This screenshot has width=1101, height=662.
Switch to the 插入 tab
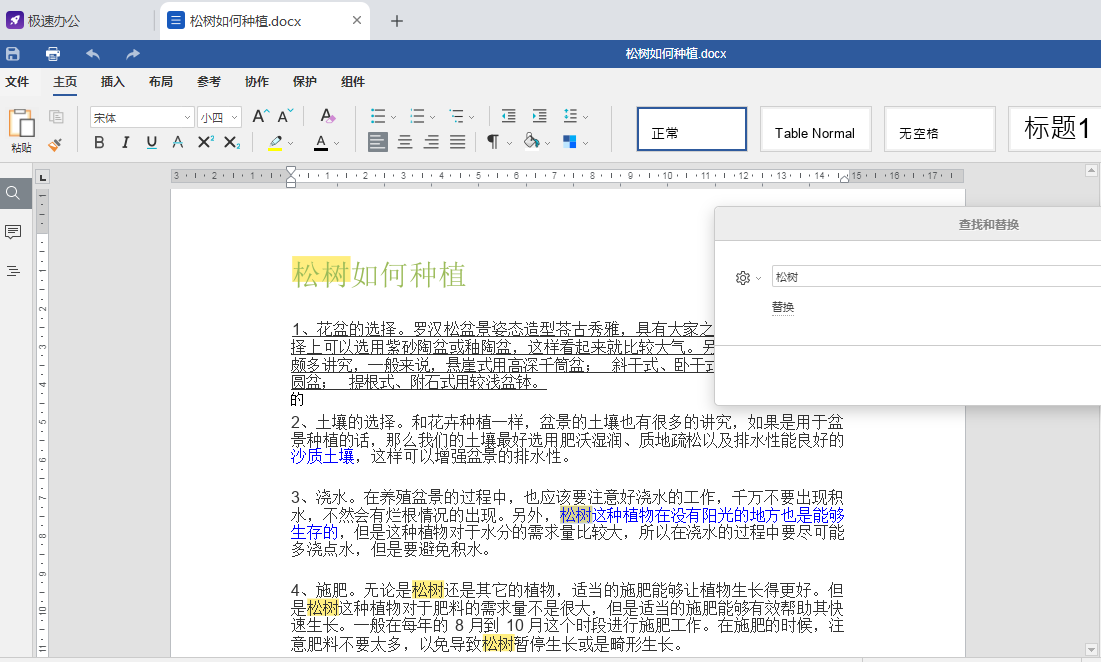[113, 82]
